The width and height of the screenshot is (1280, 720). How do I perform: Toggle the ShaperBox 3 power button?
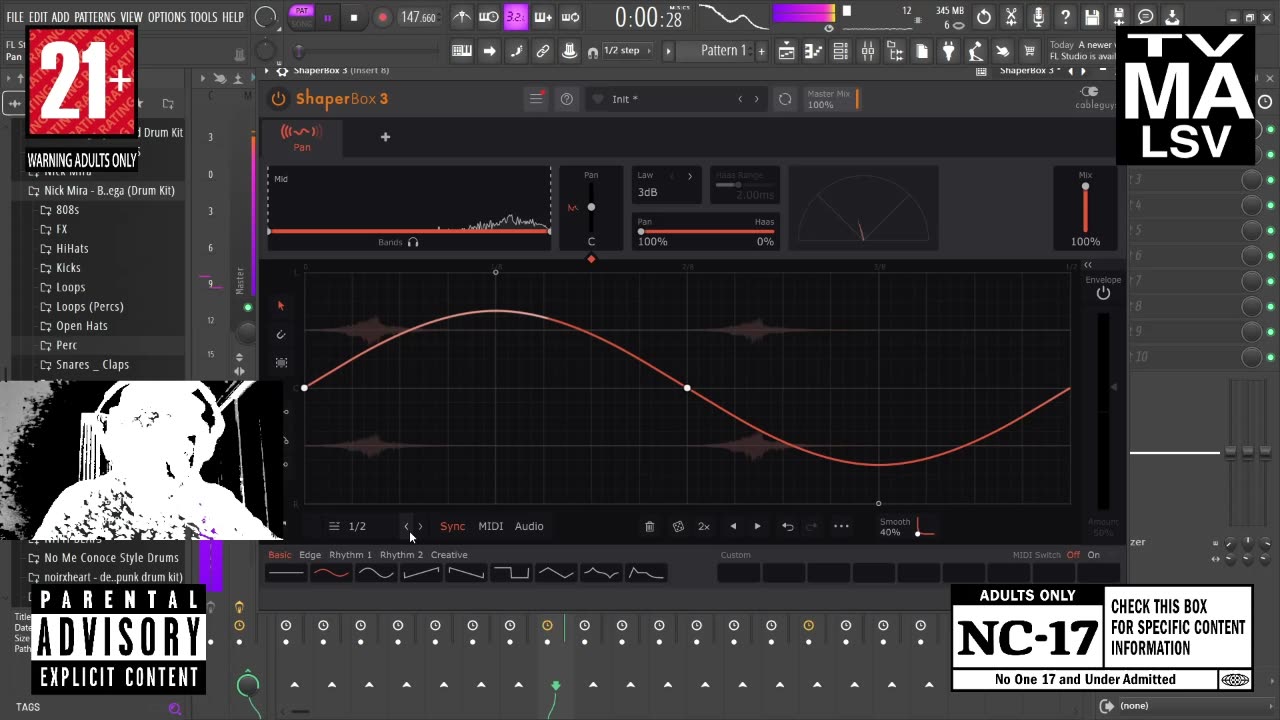(278, 98)
